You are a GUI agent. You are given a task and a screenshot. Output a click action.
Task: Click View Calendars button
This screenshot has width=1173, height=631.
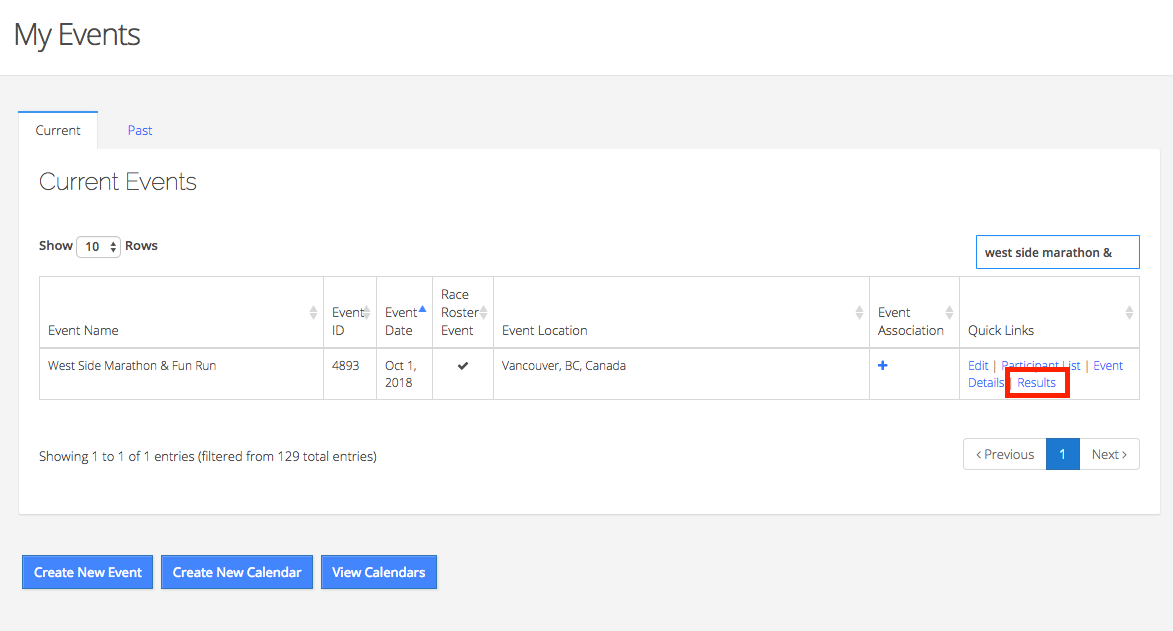pyautogui.click(x=379, y=572)
